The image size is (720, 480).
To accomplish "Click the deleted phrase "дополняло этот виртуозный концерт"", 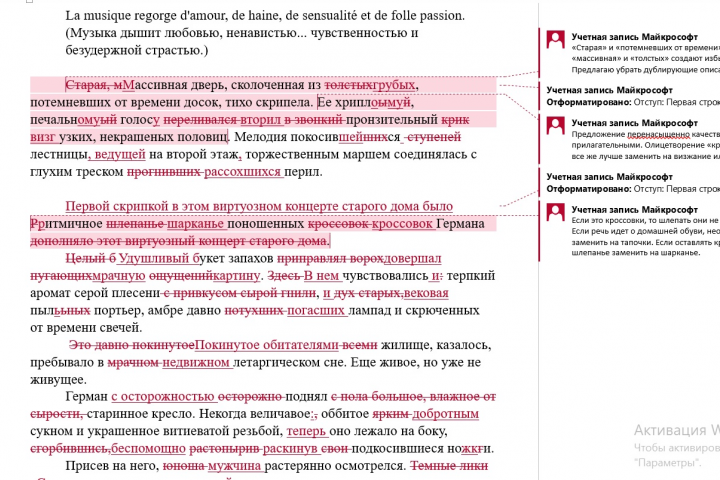I will [180, 241].
